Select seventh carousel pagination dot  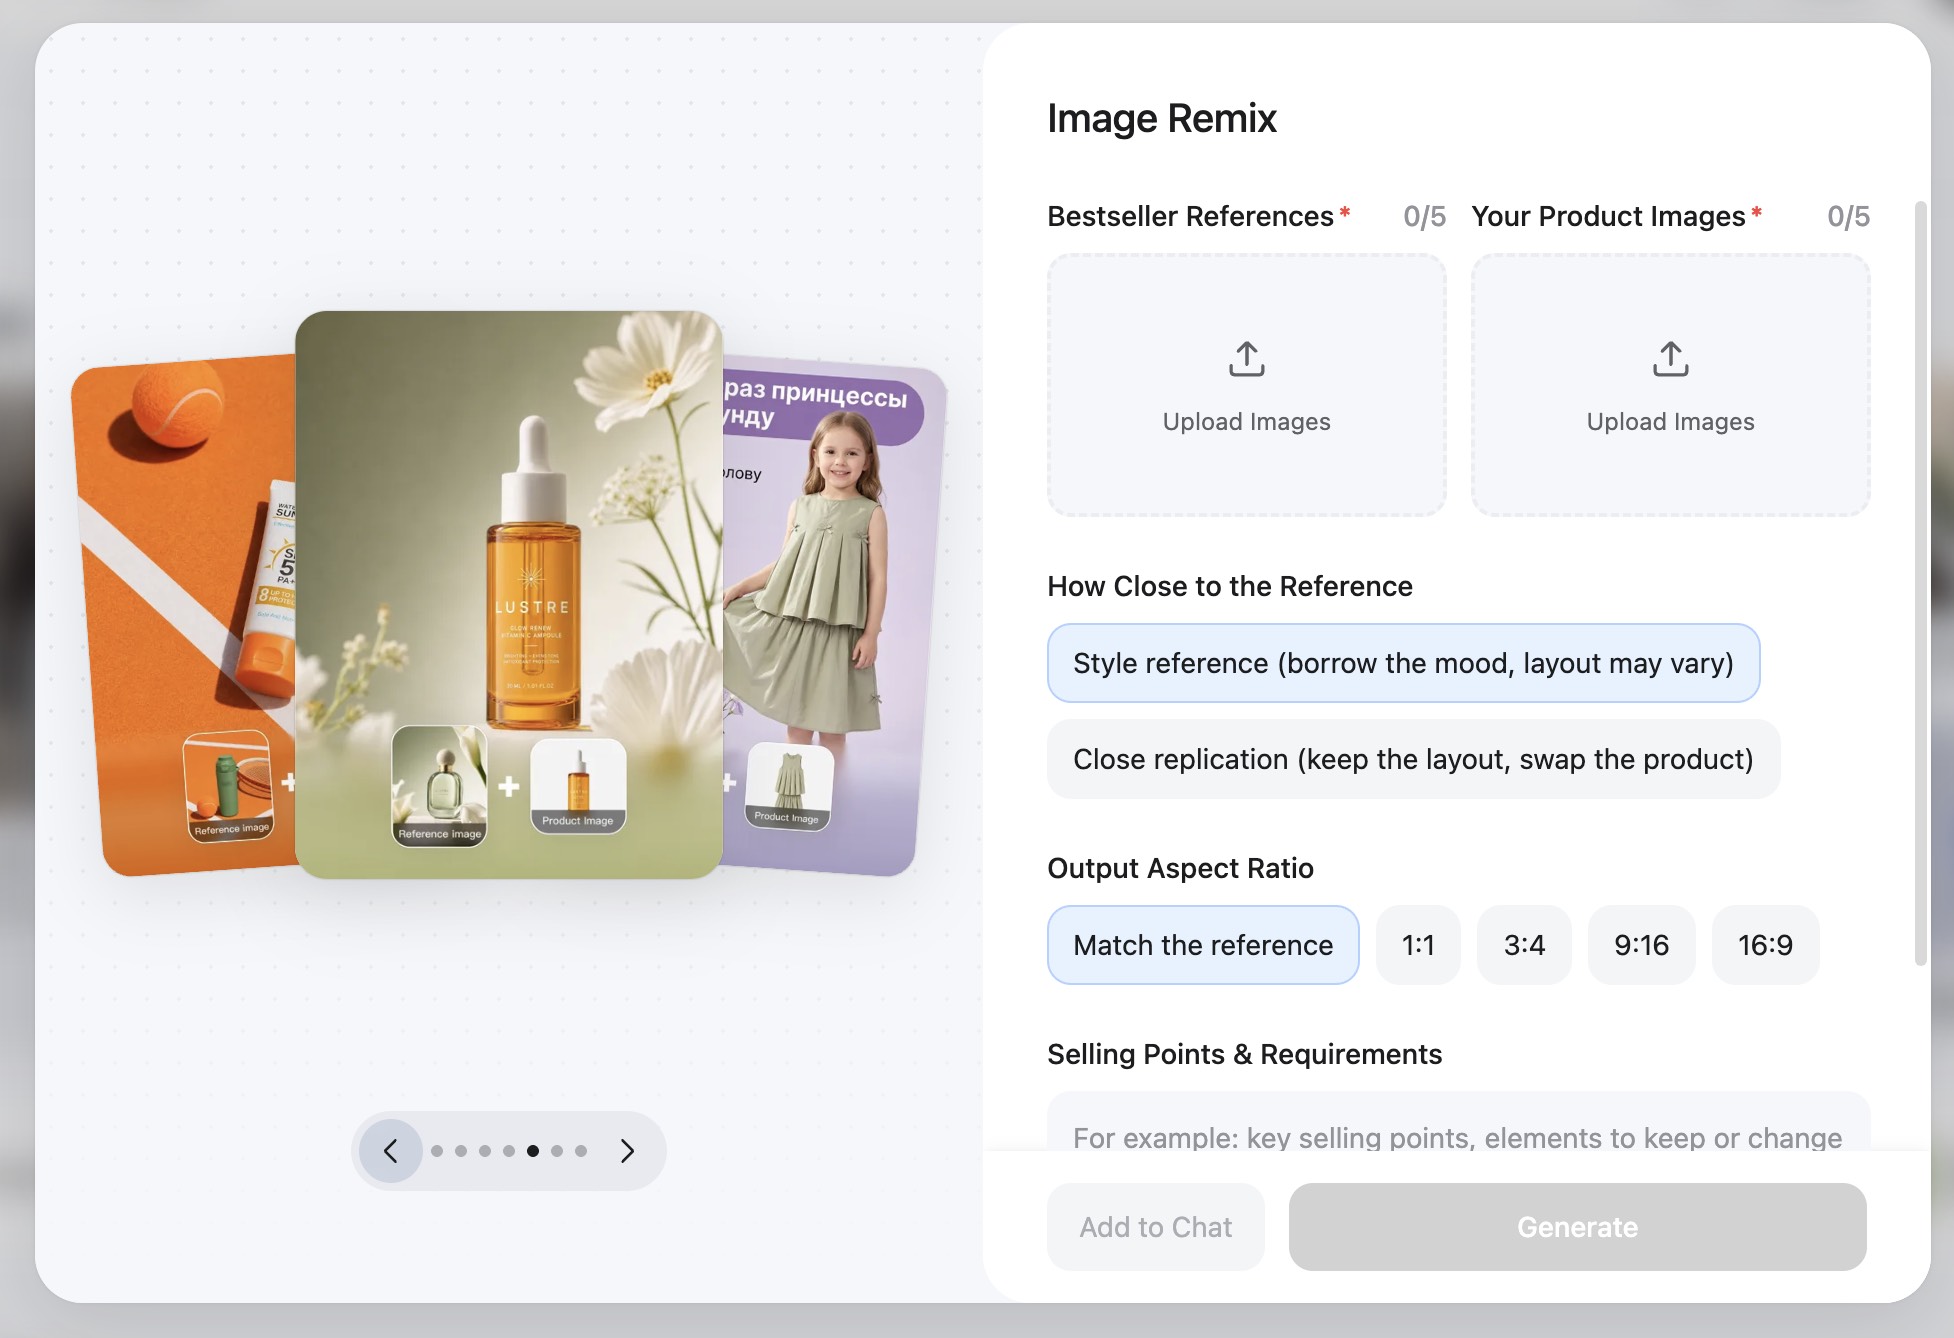[x=581, y=1151]
